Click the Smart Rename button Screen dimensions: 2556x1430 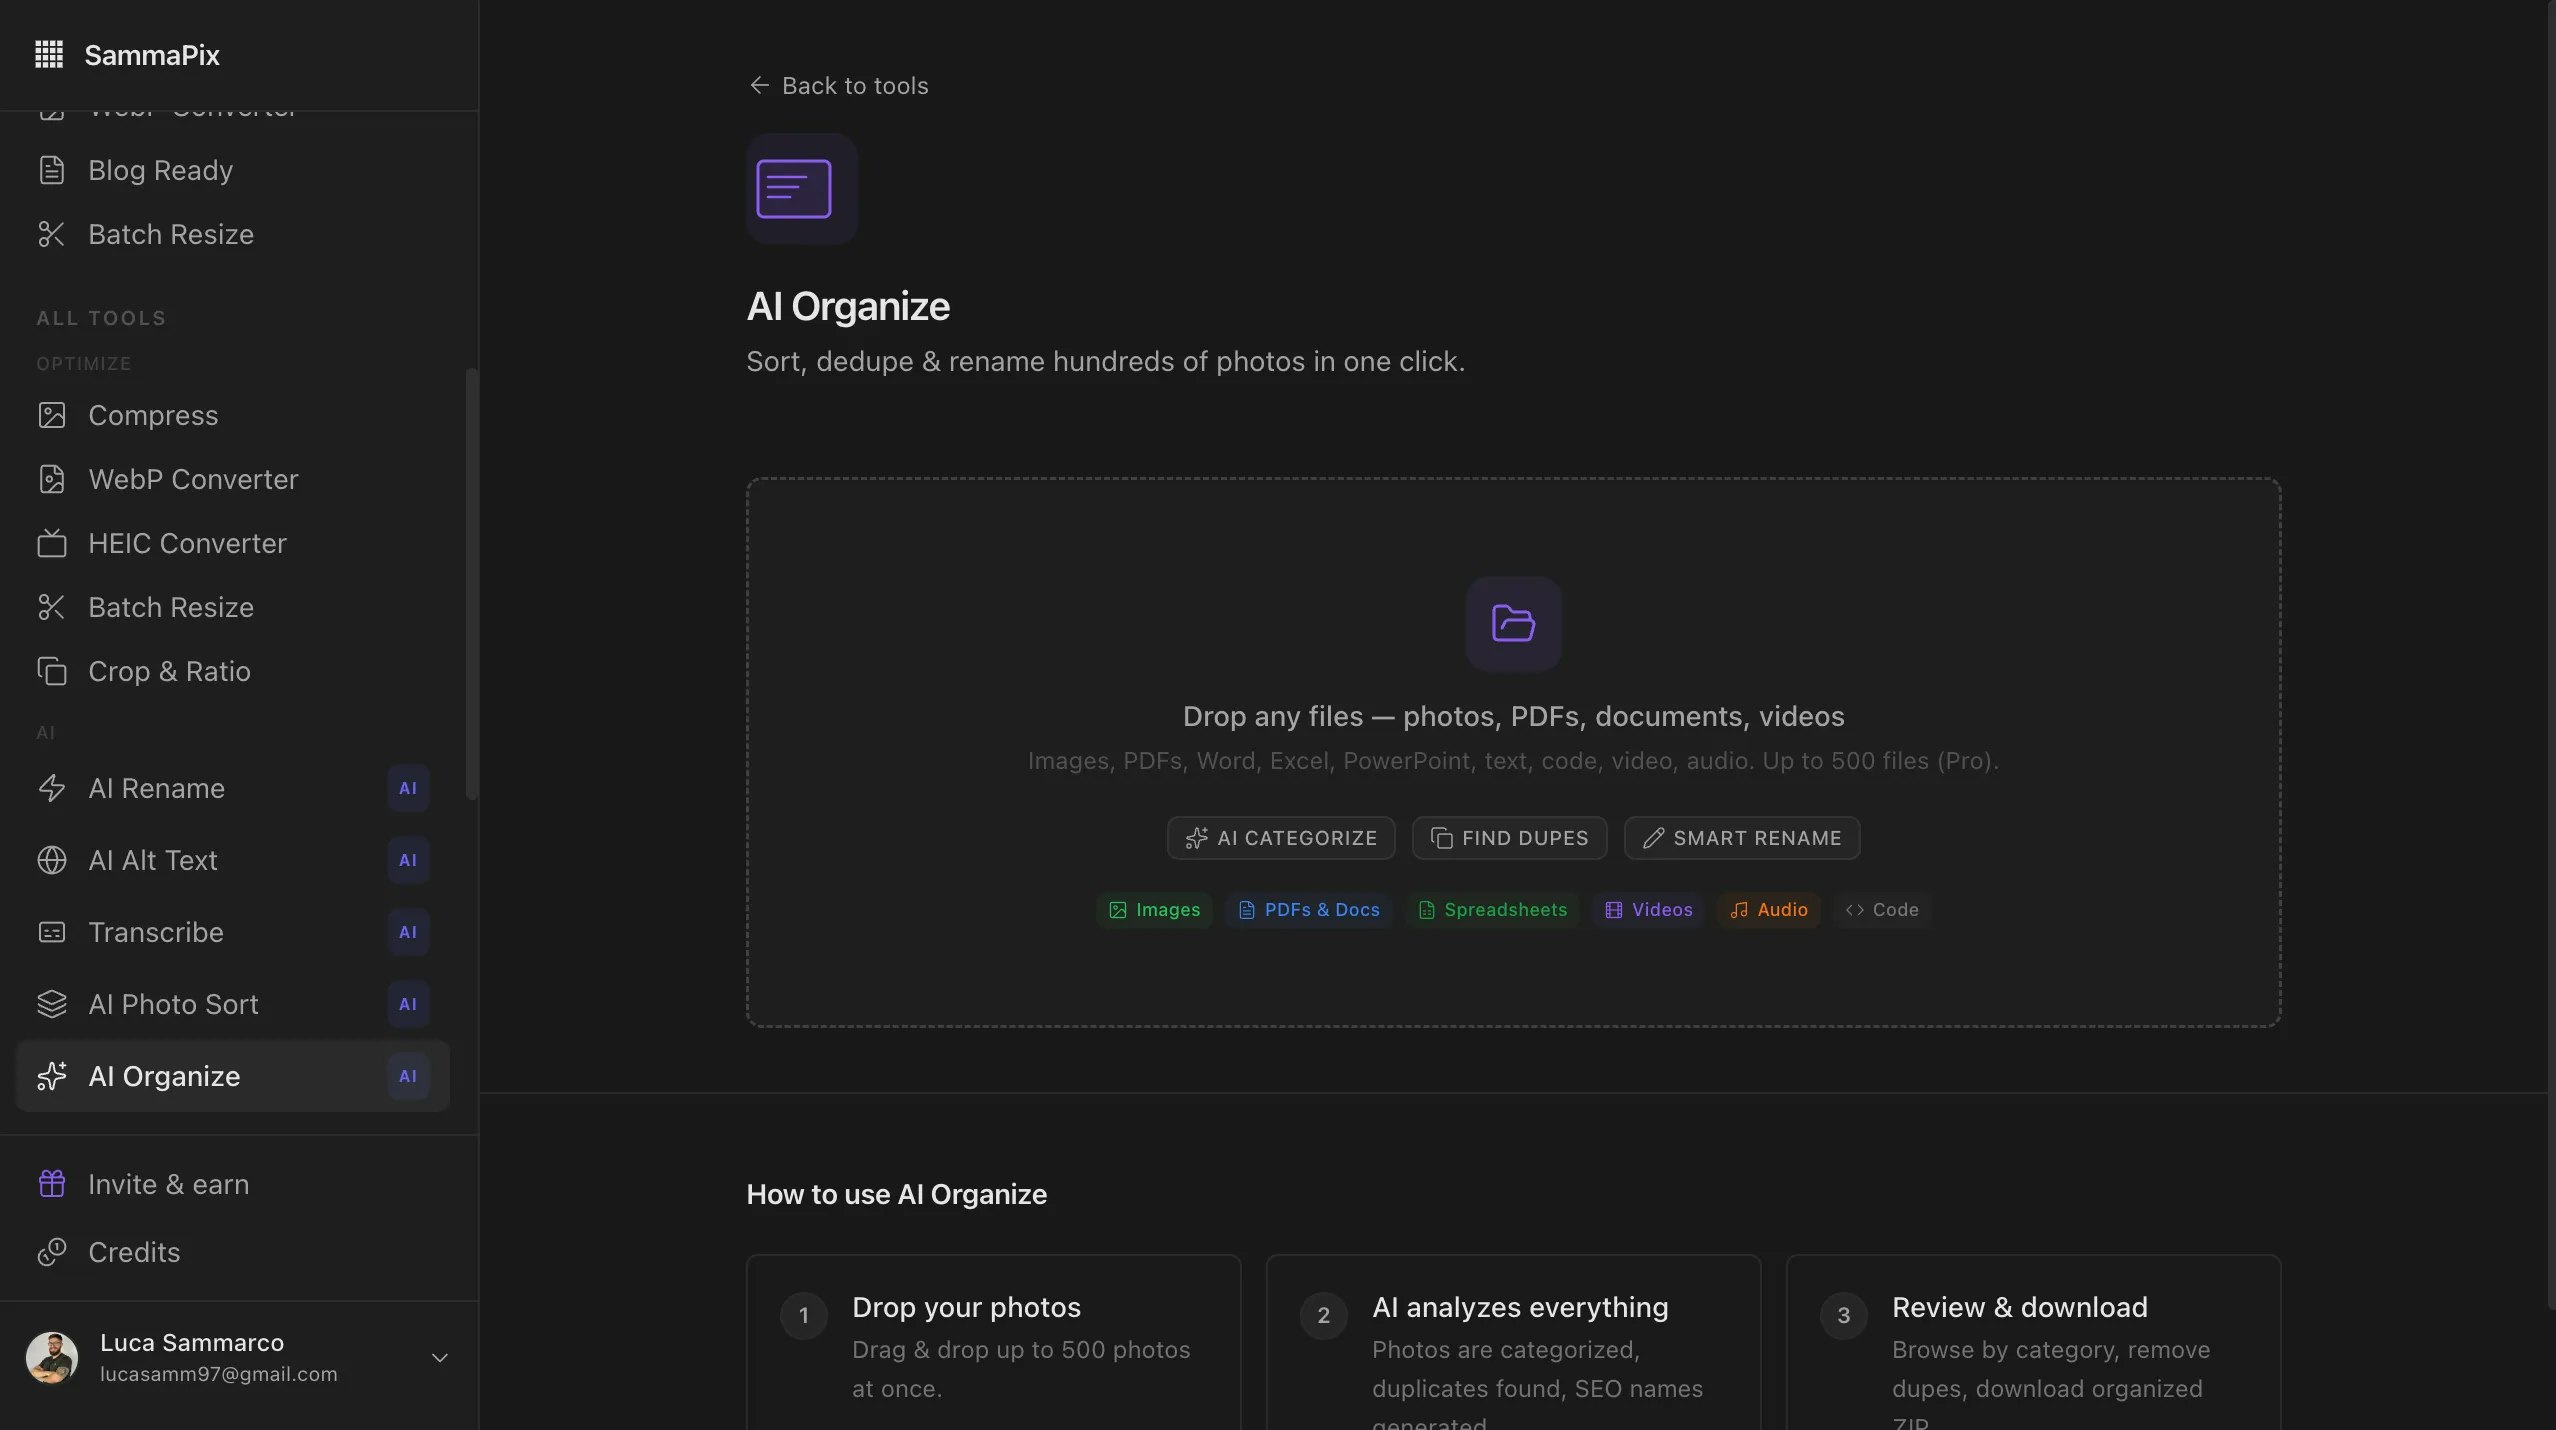click(1741, 838)
